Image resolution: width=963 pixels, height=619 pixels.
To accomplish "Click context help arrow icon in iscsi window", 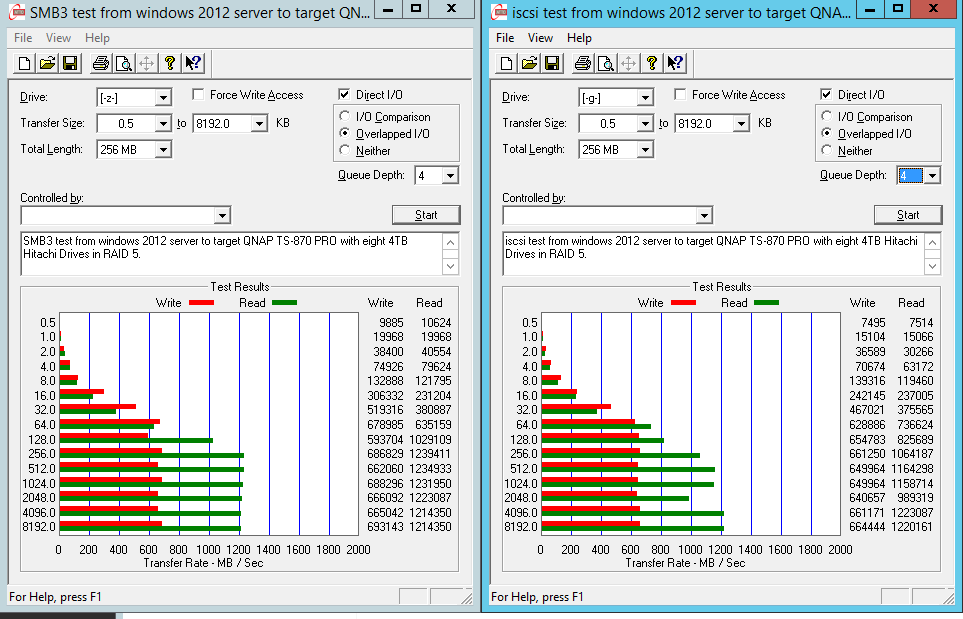I will 675,63.
